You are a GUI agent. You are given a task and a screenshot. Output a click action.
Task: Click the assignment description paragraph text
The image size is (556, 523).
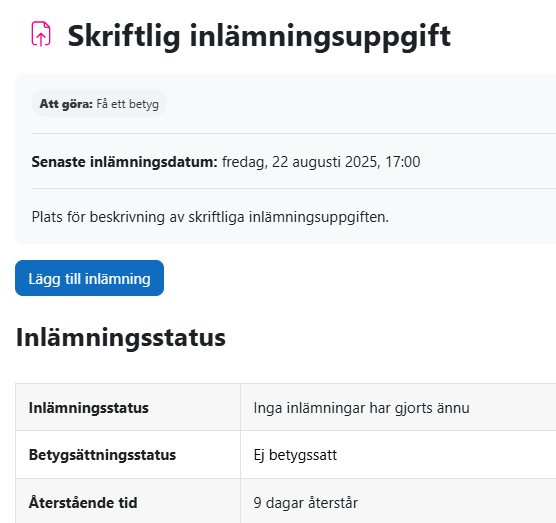click(x=210, y=217)
